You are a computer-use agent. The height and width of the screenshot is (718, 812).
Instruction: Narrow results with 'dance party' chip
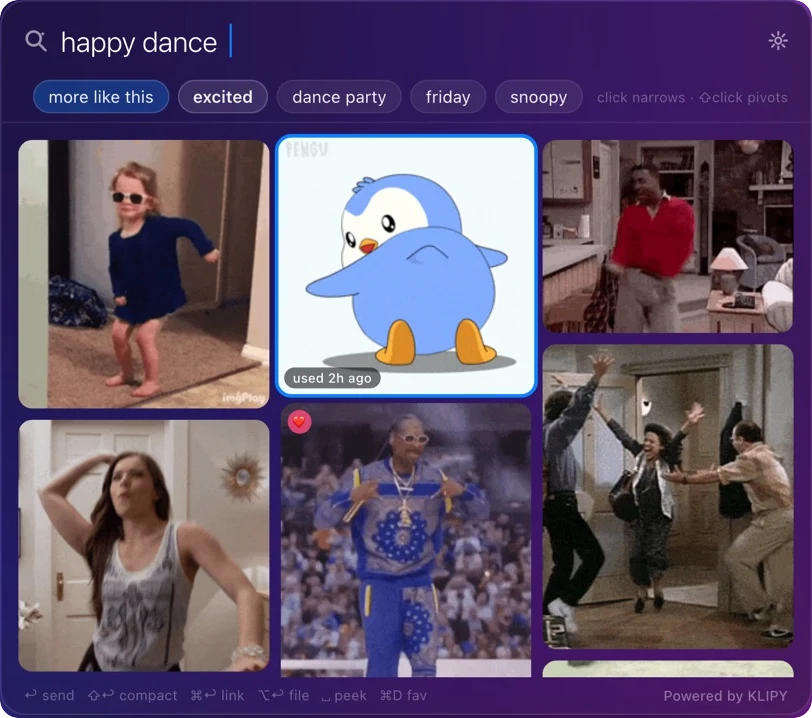click(339, 97)
